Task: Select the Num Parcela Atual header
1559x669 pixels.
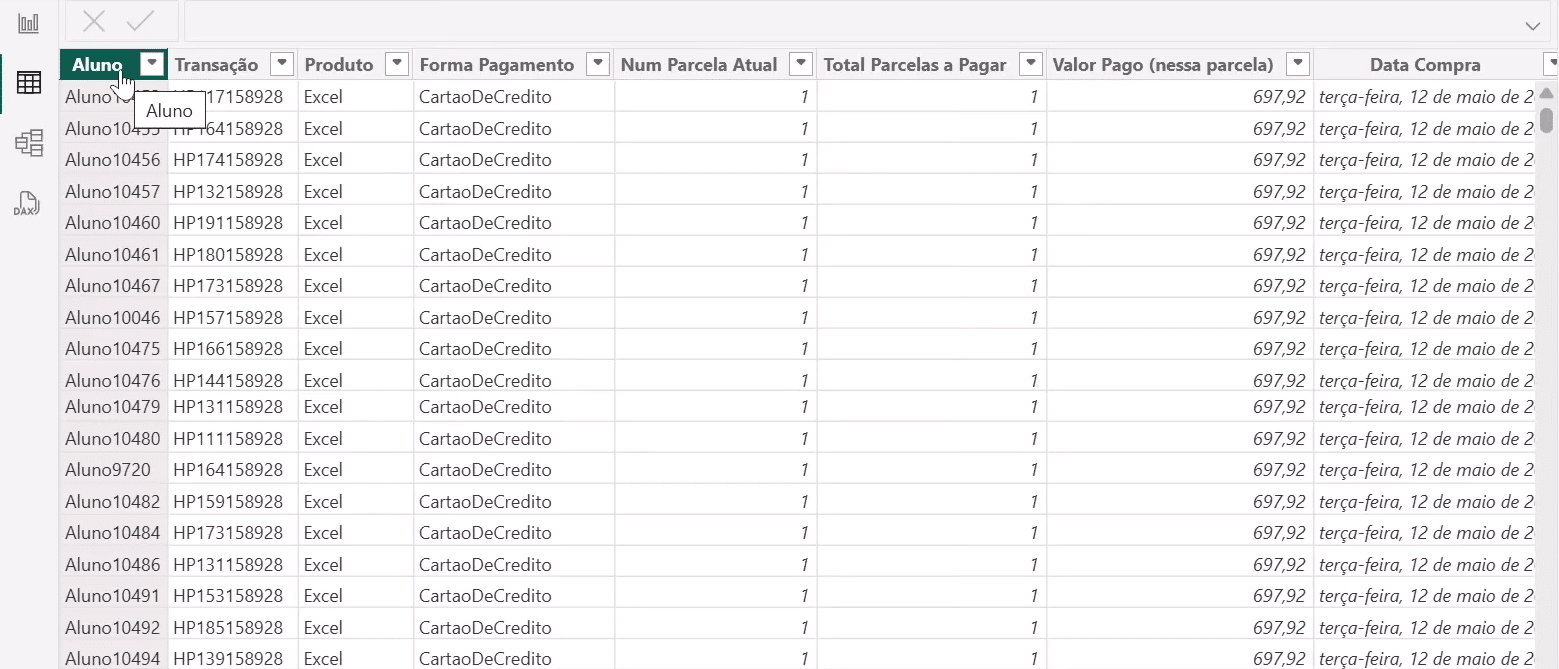Action: [x=699, y=65]
